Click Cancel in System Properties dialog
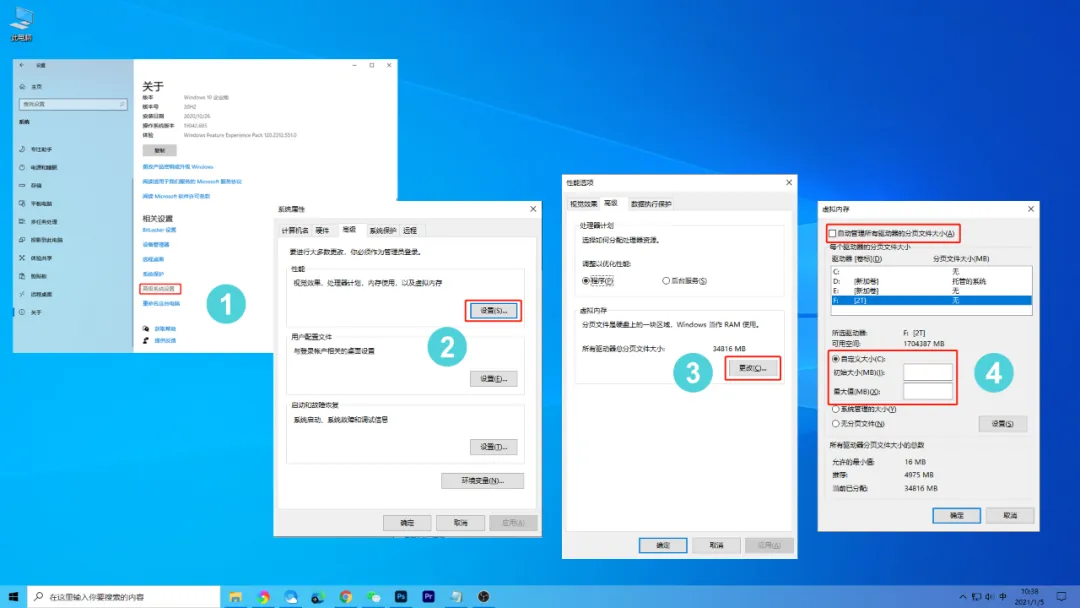Image resolution: width=1080 pixels, height=608 pixels. (x=461, y=523)
